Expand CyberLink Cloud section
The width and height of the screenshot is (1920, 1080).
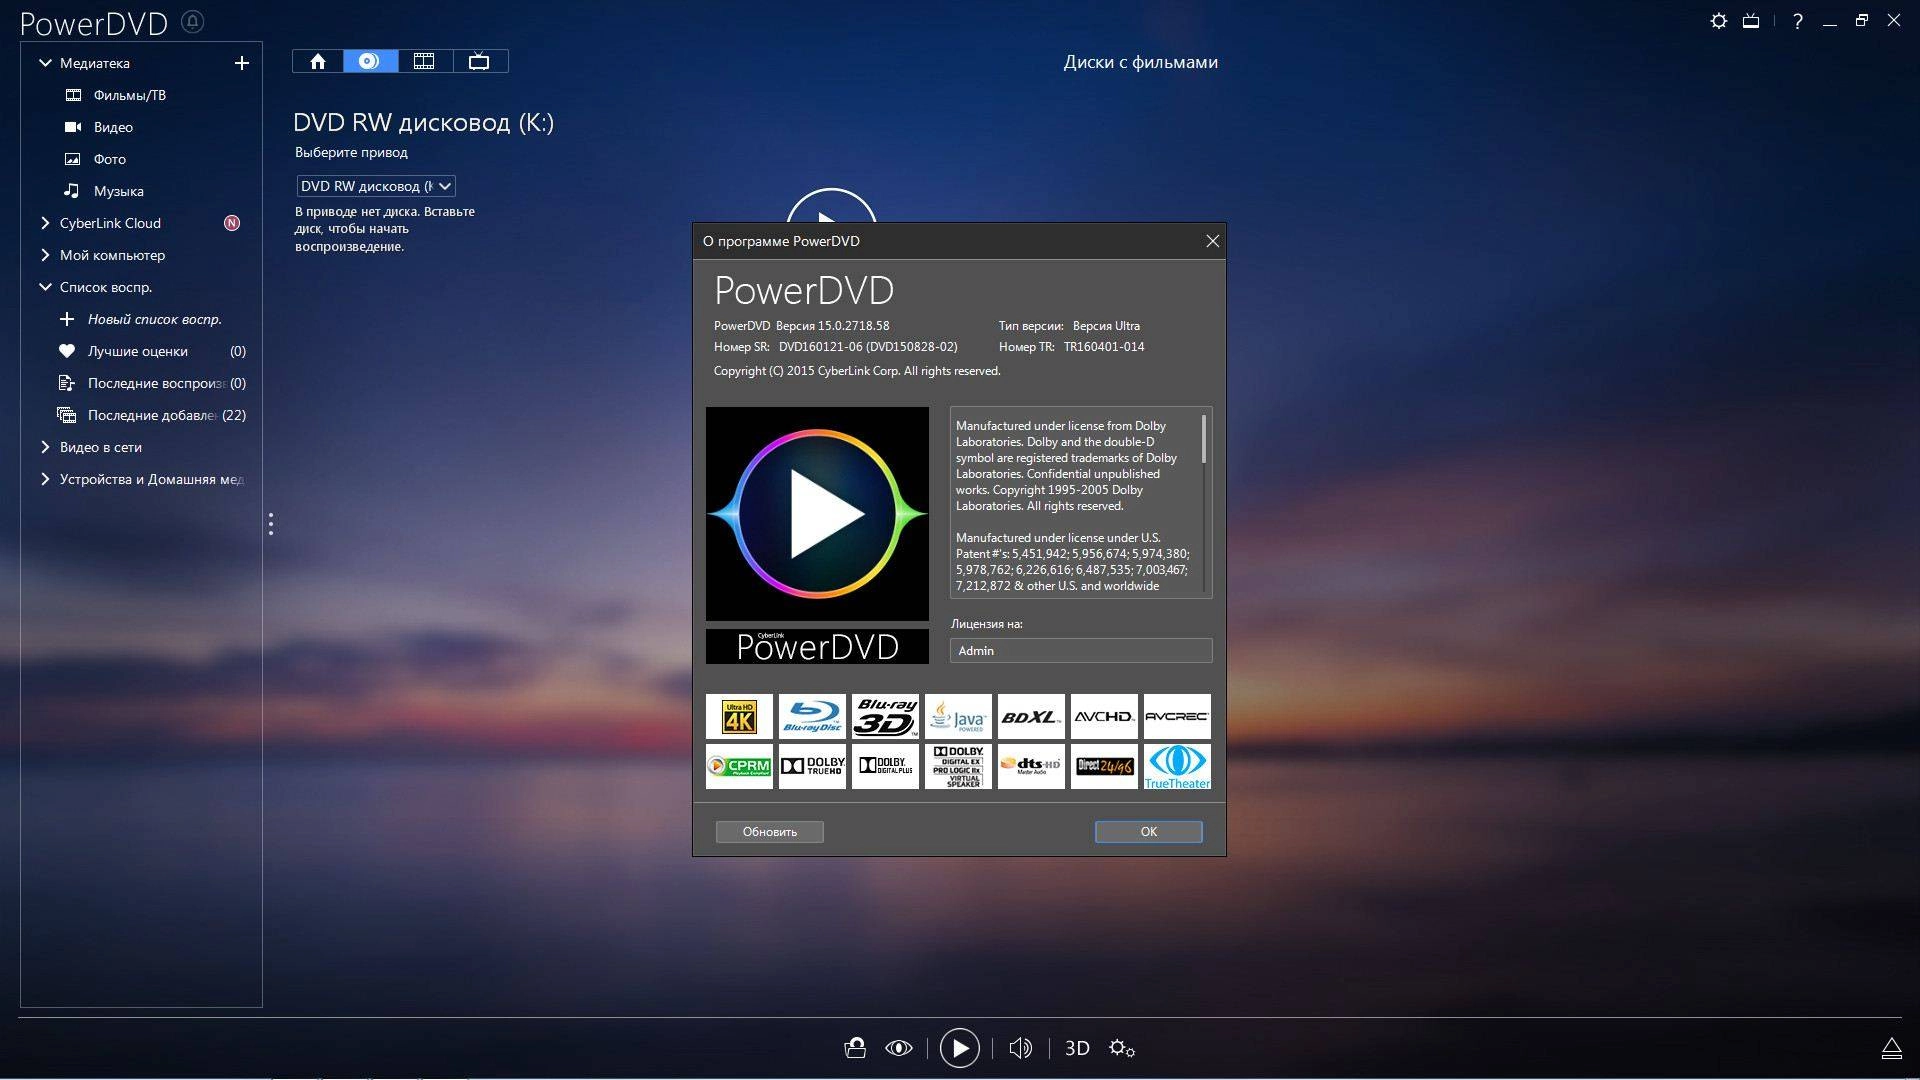point(45,223)
